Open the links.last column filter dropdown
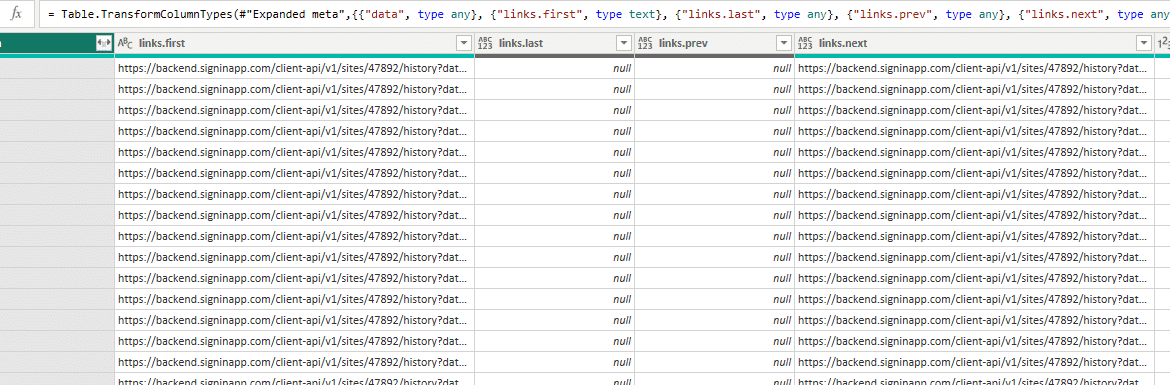The width and height of the screenshot is (1170, 385). [x=624, y=44]
